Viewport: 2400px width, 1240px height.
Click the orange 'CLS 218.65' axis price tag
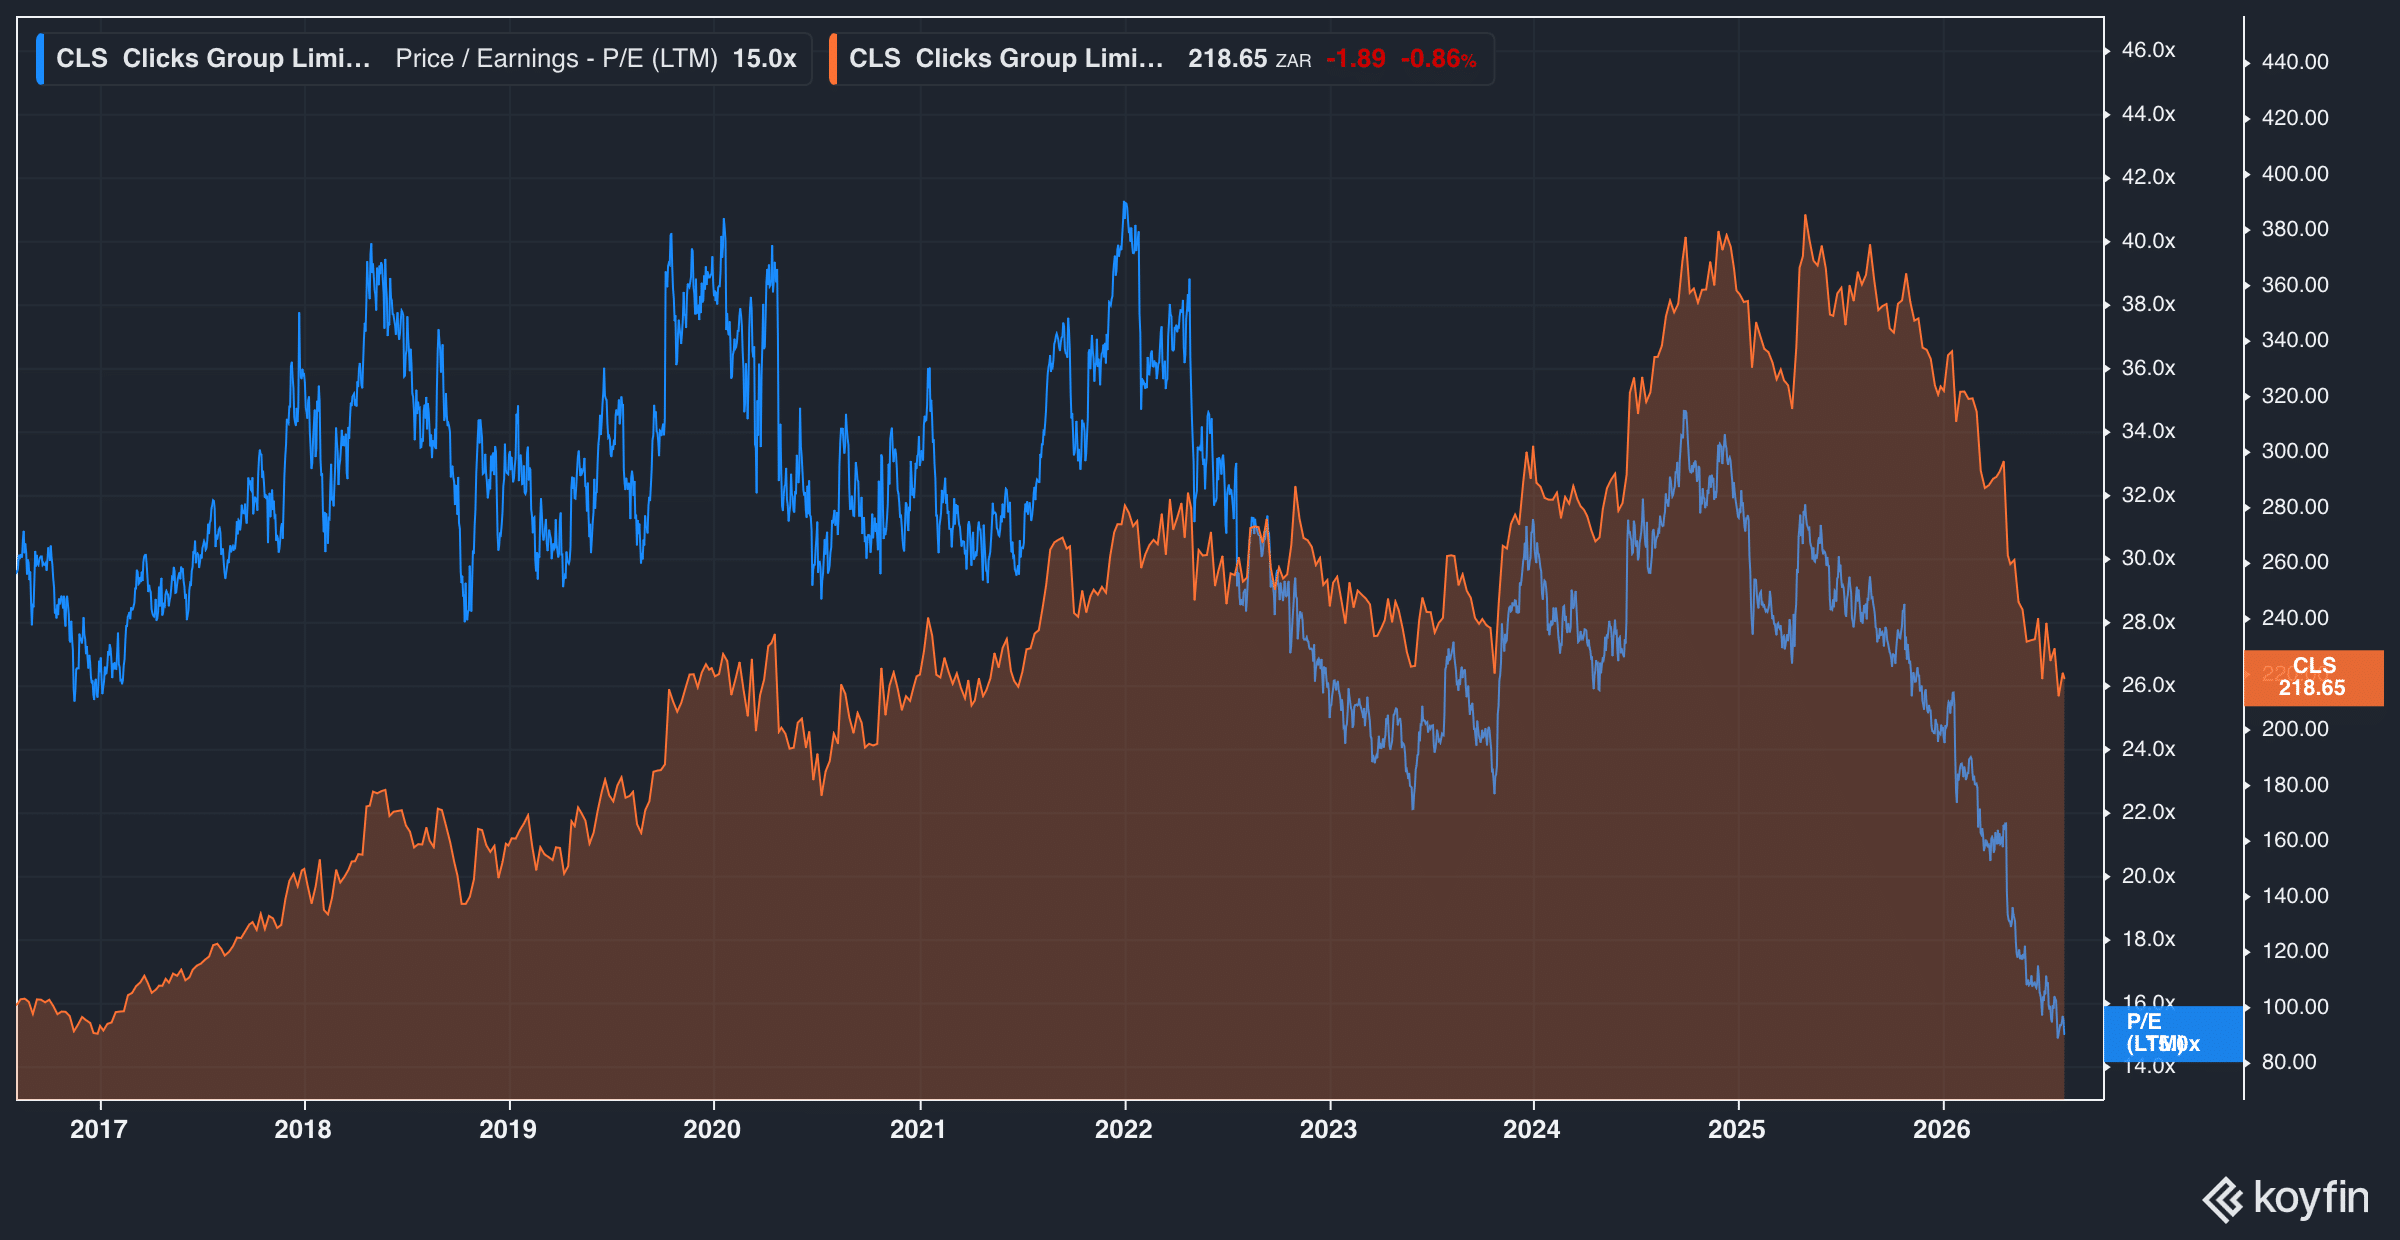2313,678
